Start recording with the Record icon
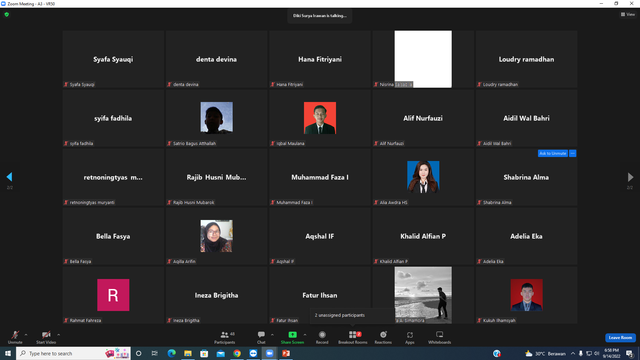Screen dimensions: 640x360 pyautogui.click(x=322, y=335)
